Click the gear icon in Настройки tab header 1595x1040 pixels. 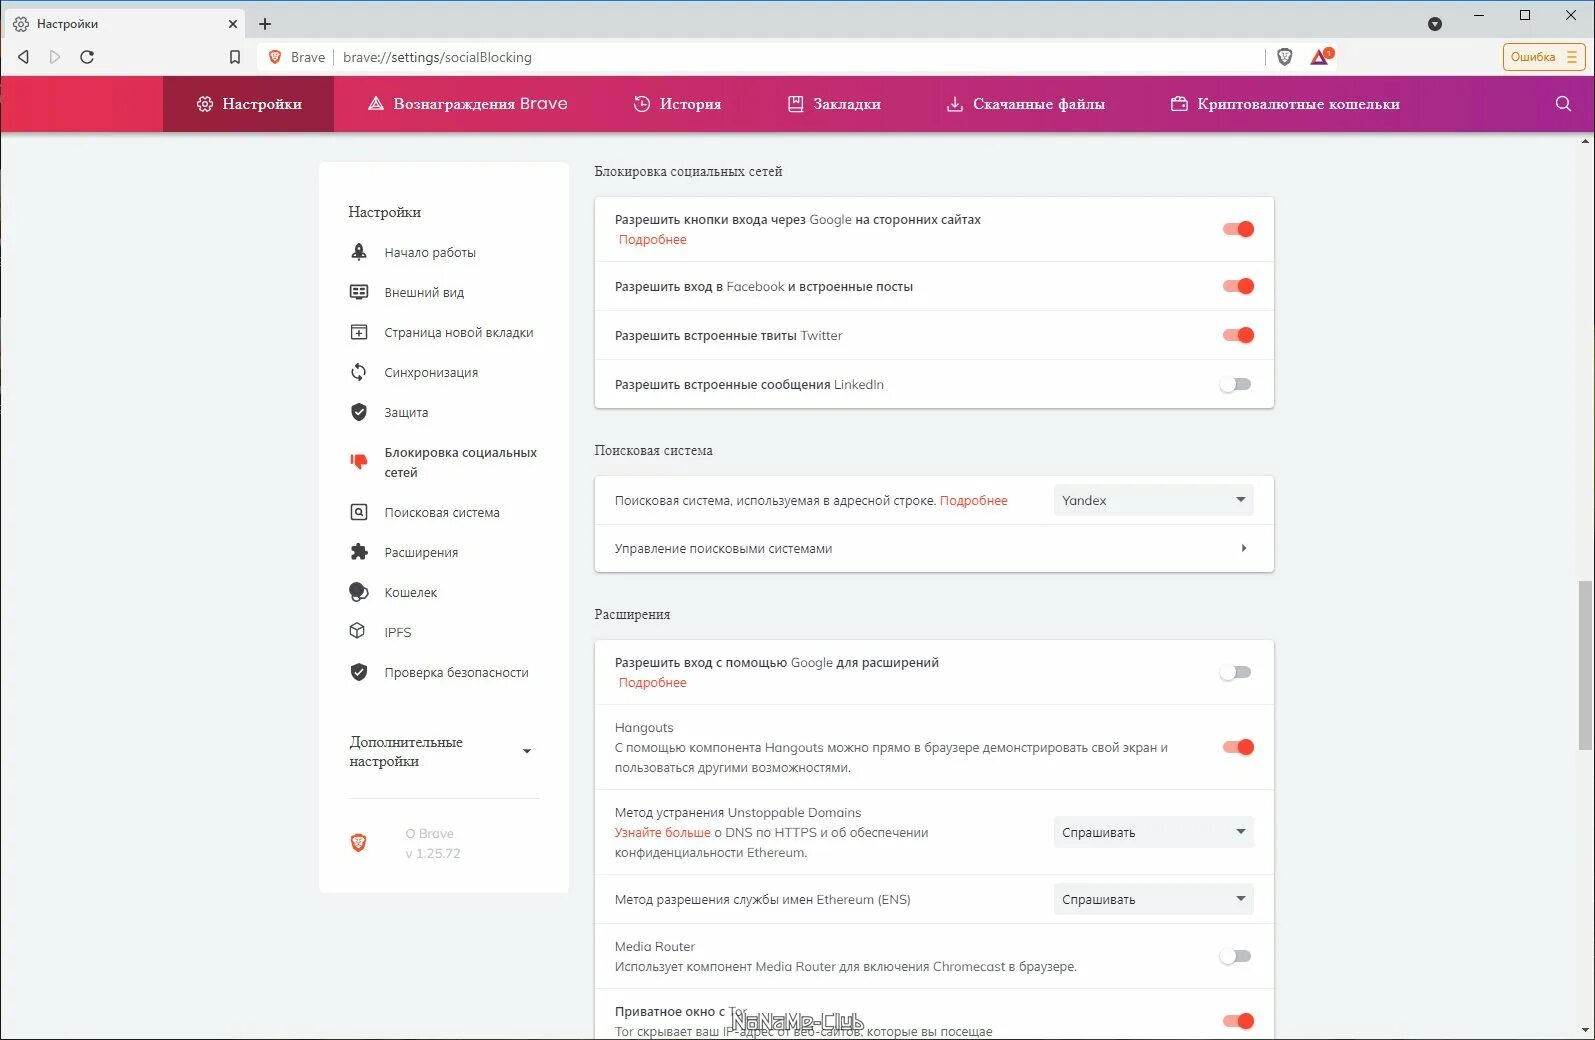[205, 104]
